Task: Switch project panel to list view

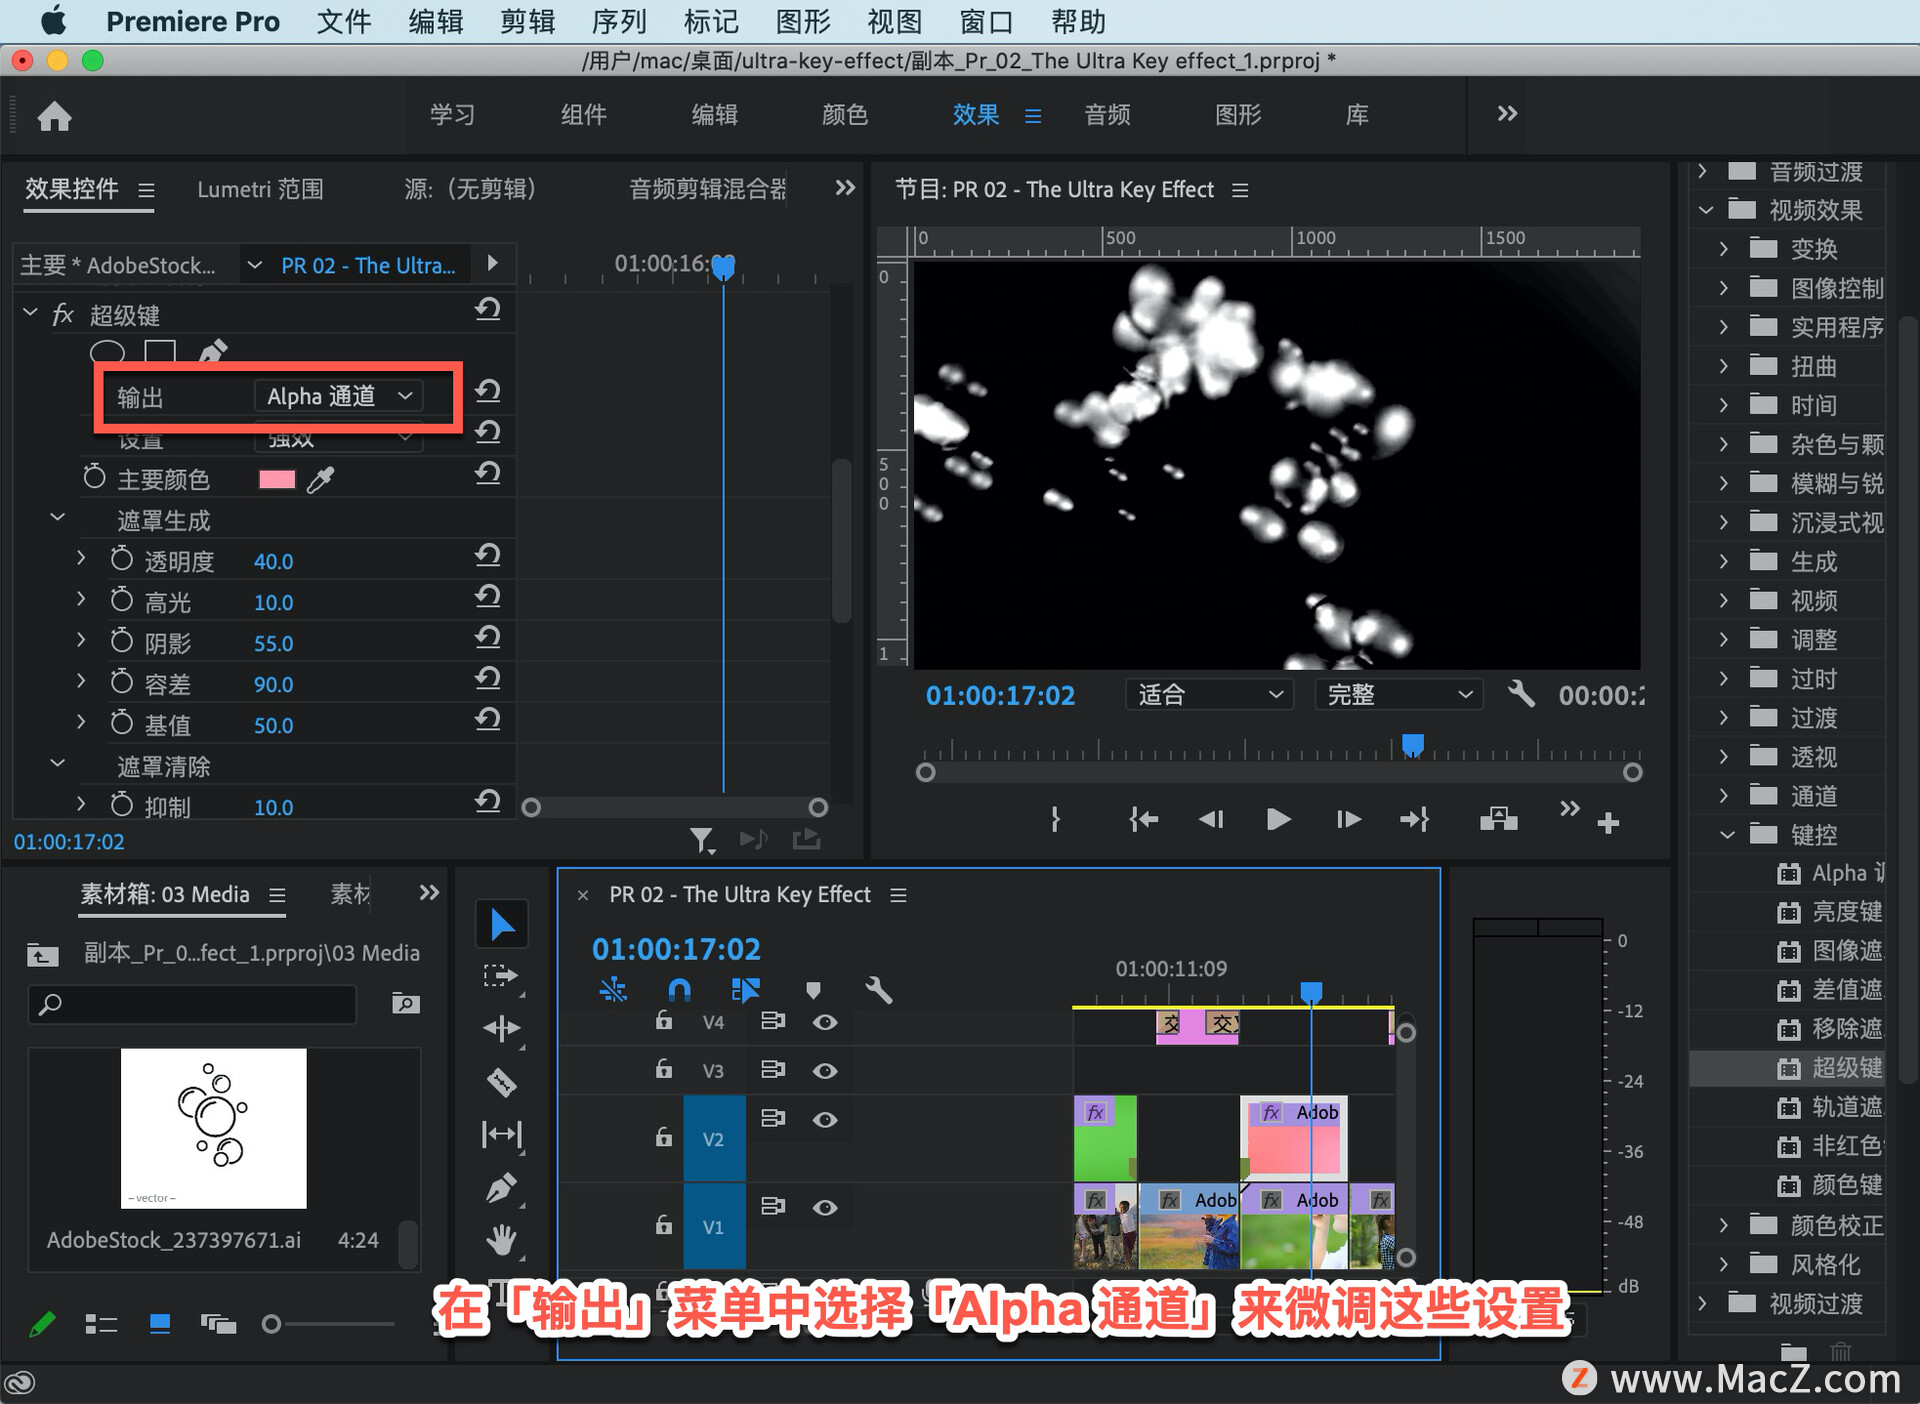Action: click(x=101, y=1324)
